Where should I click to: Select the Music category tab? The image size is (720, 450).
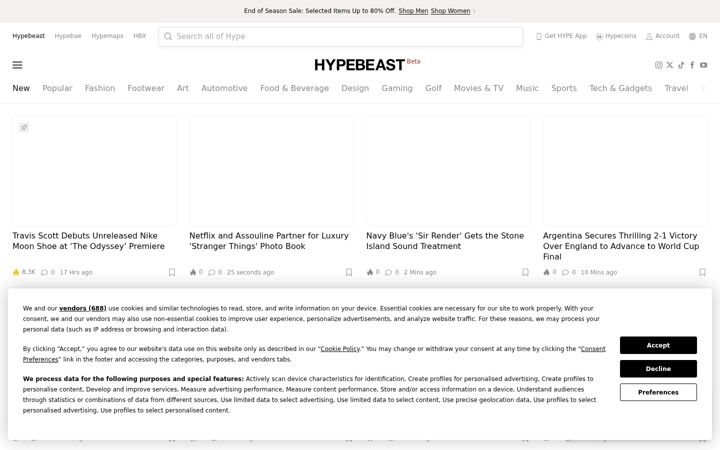(x=527, y=88)
